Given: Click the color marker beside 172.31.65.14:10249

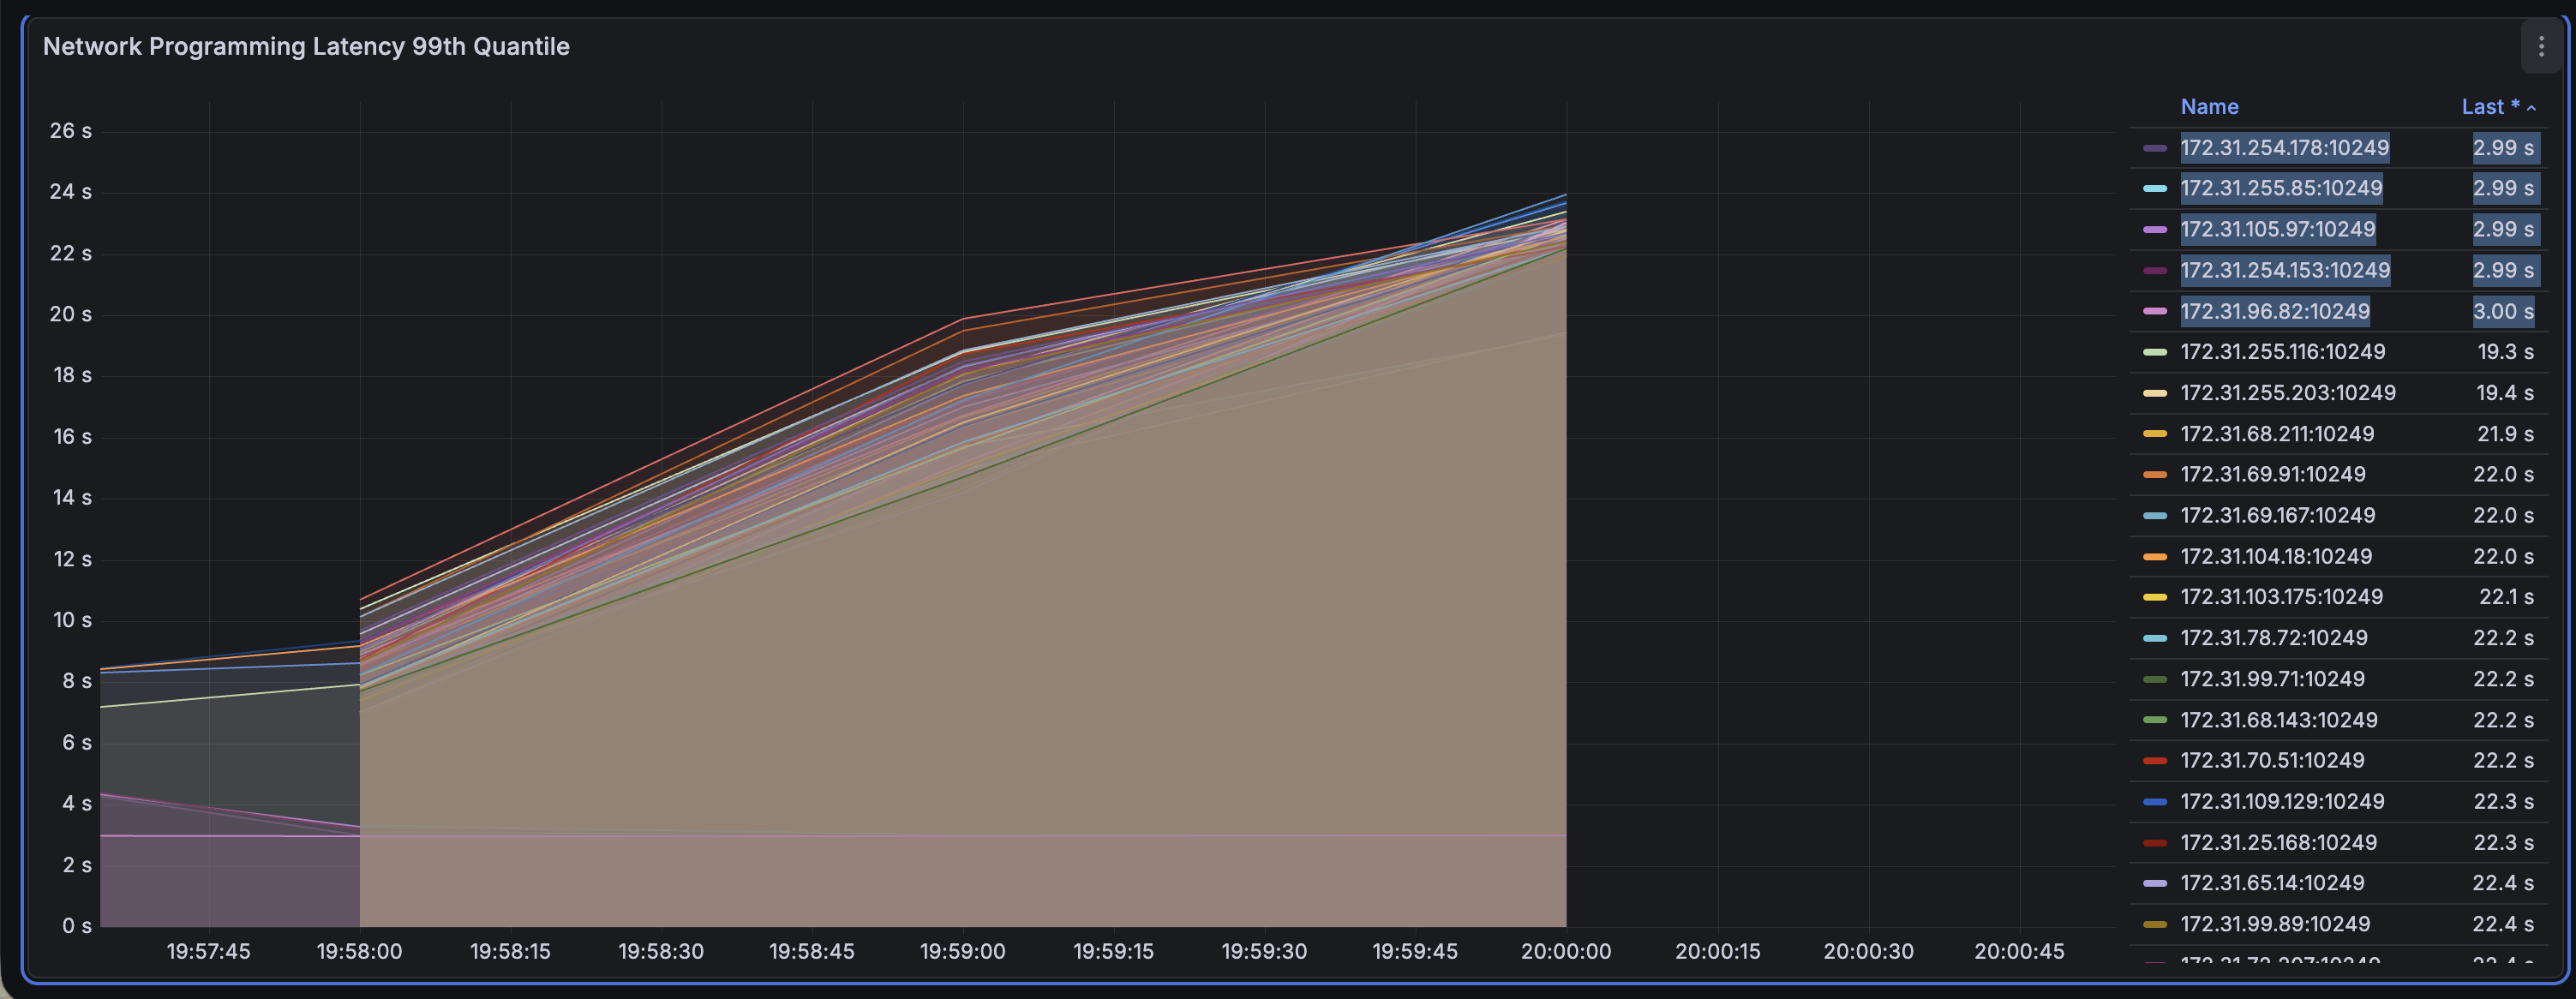Looking at the screenshot, I should tap(2155, 883).
